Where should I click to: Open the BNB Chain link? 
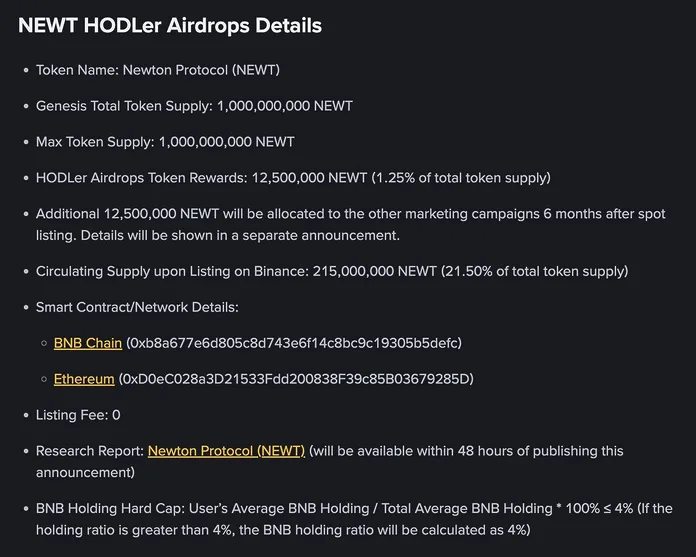click(x=88, y=343)
